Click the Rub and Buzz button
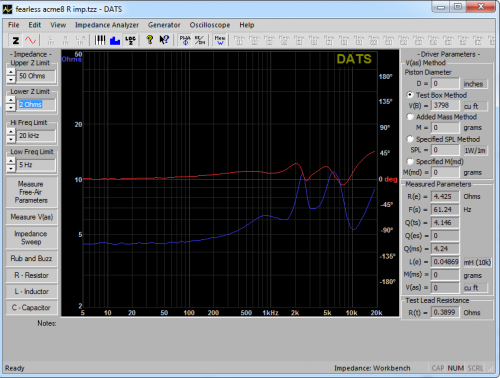This screenshot has height=378, width=500. [x=31, y=258]
